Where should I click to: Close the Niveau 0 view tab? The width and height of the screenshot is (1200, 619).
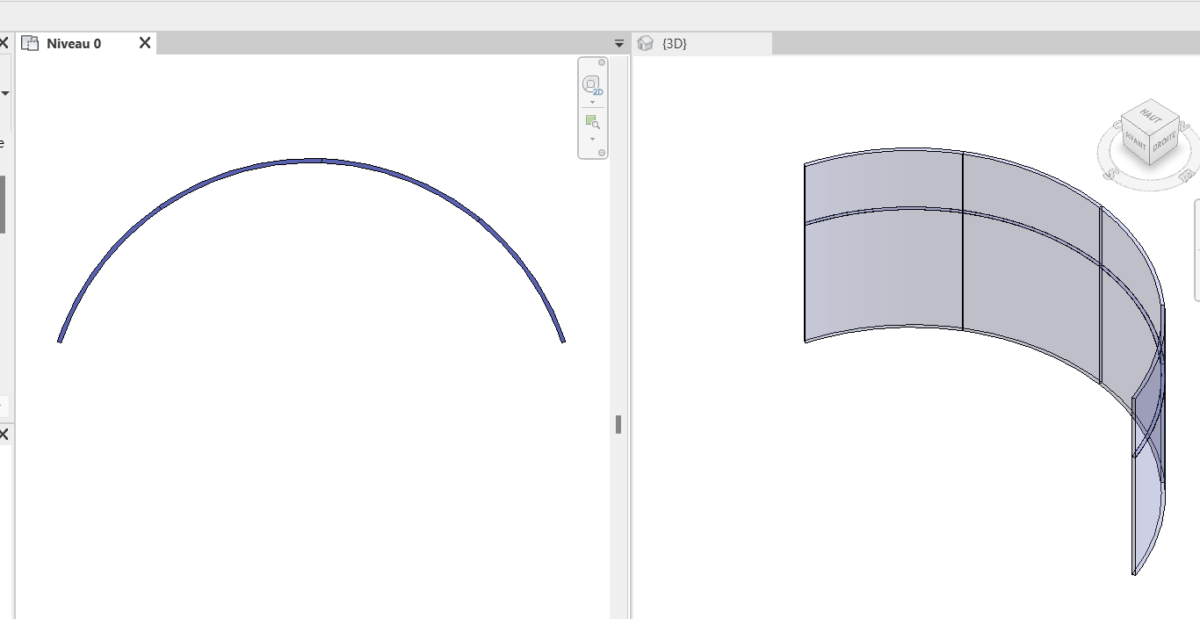[143, 43]
